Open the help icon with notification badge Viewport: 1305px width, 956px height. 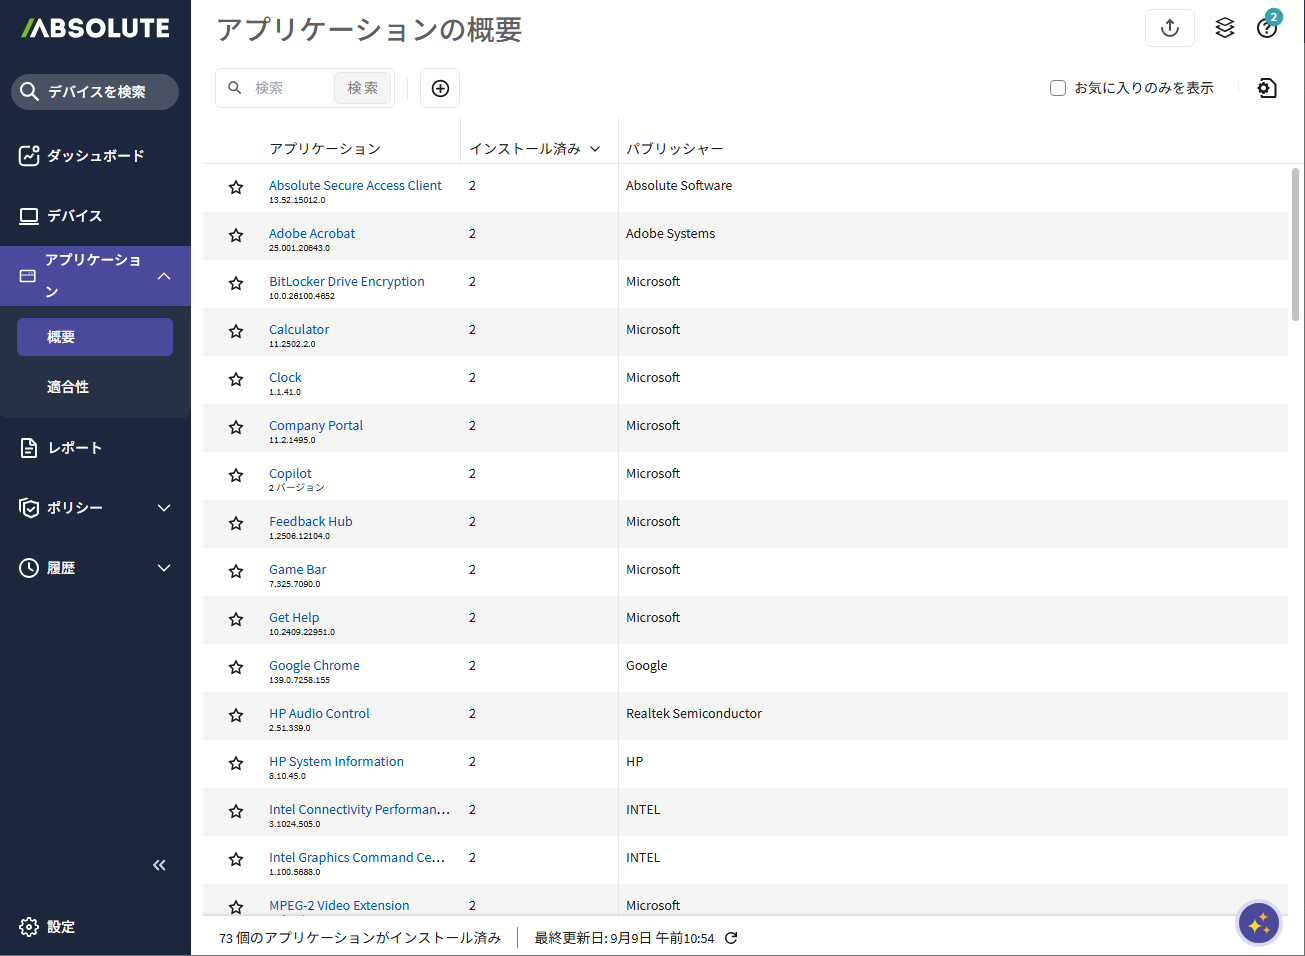click(1266, 28)
